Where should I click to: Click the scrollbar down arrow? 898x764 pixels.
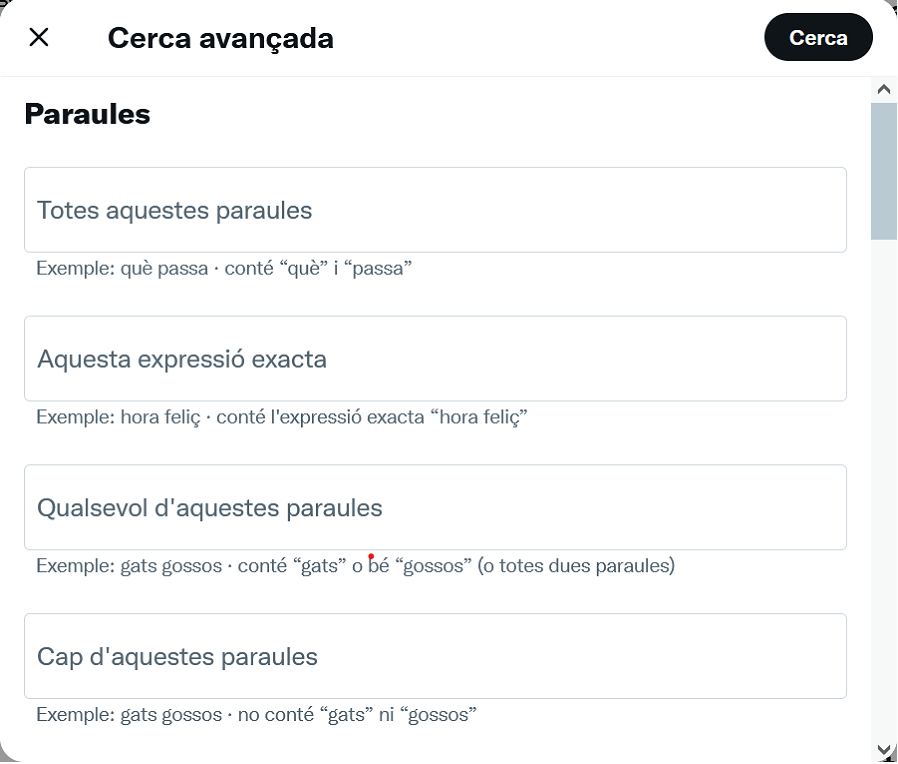click(x=883, y=748)
